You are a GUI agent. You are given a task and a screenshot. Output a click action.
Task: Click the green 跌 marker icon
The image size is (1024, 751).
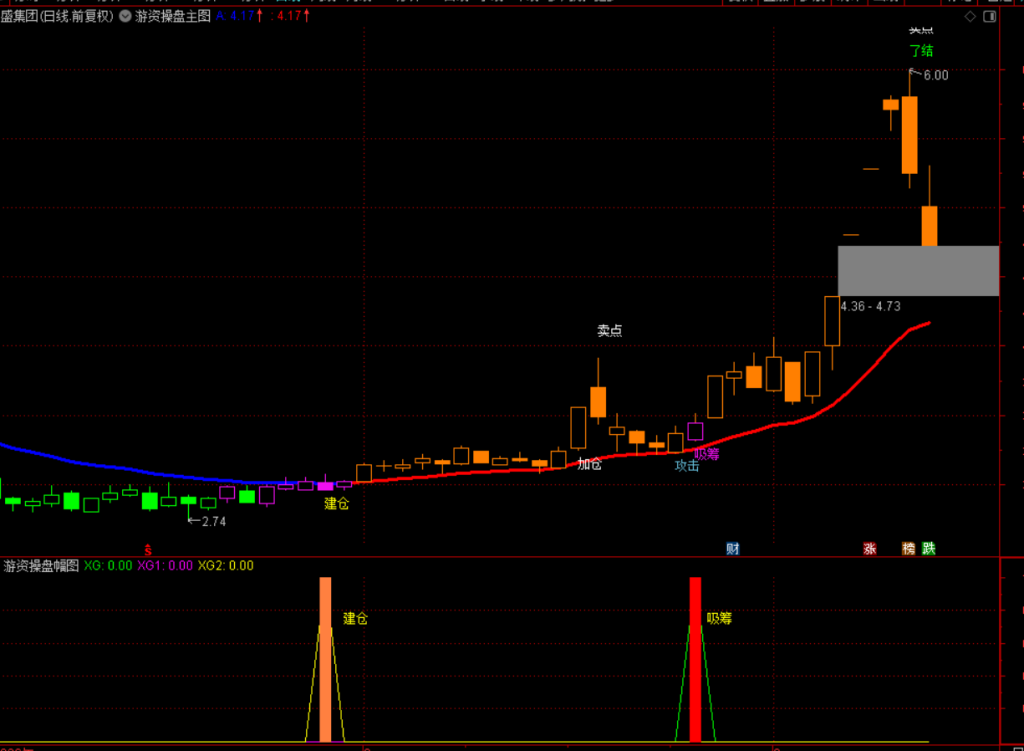[x=929, y=549]
